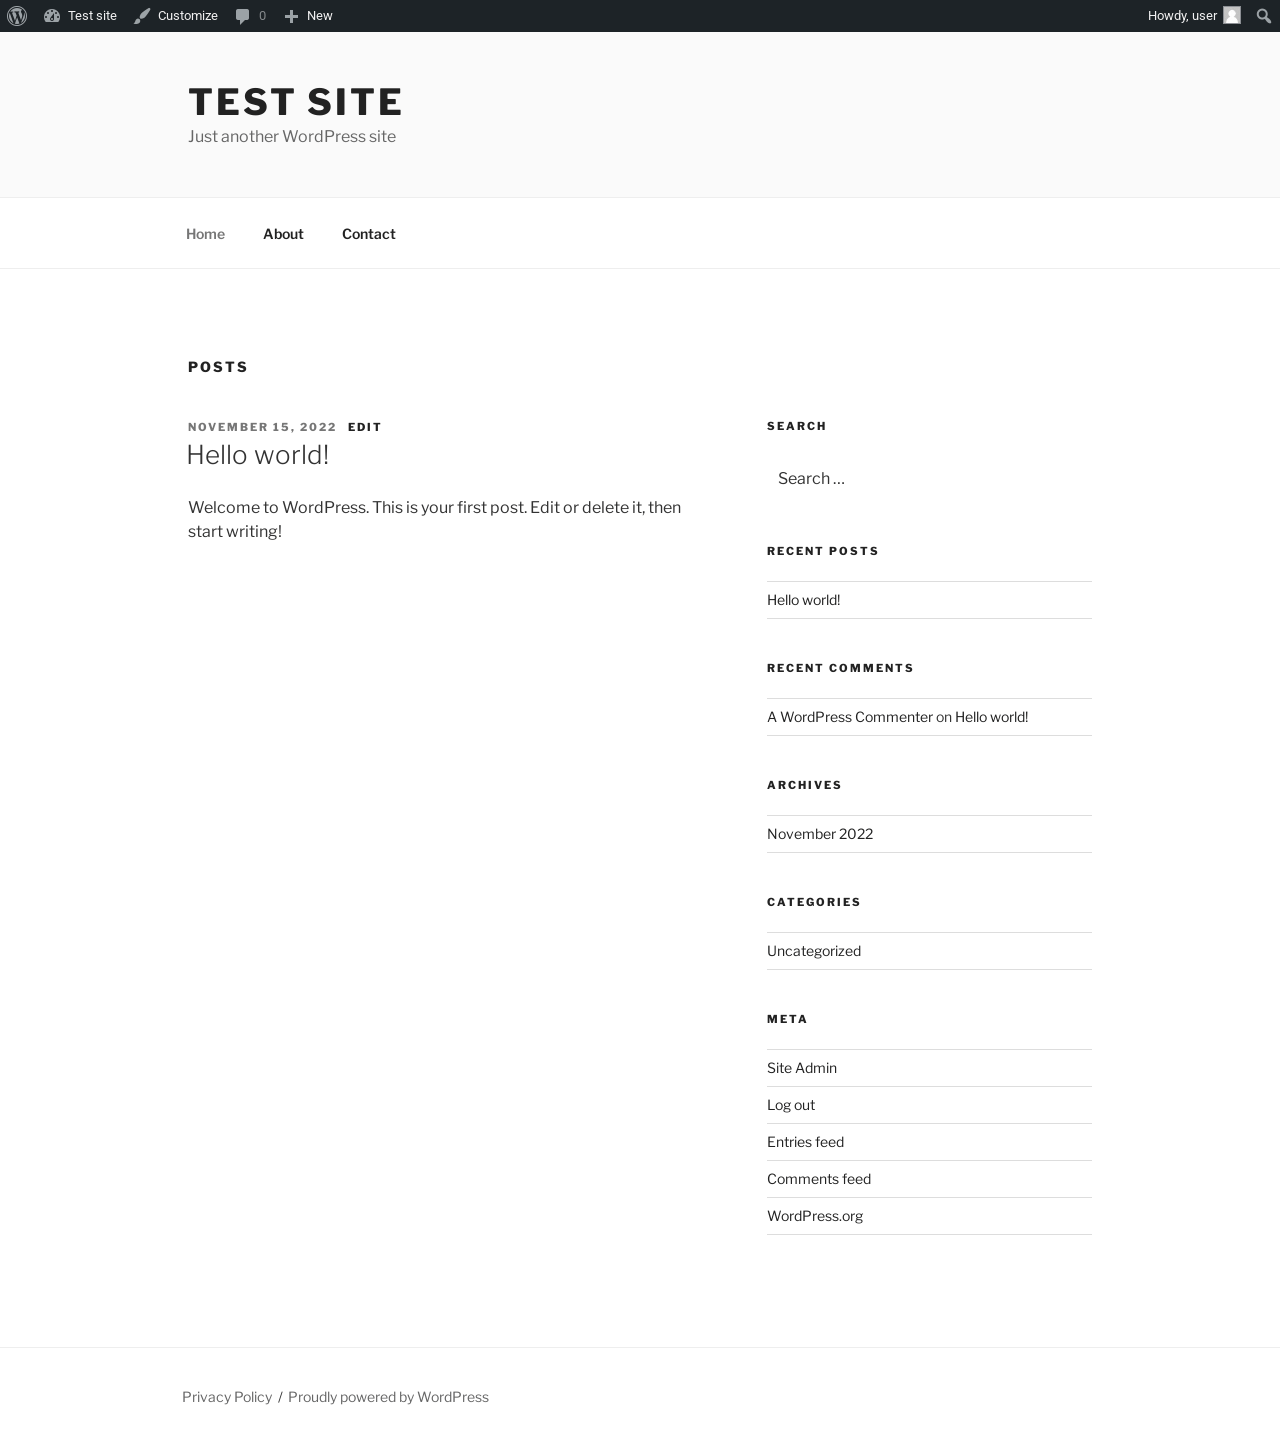Open the Hello world! post title
Screen dimensions: 1280x1443
coord(258,455)
